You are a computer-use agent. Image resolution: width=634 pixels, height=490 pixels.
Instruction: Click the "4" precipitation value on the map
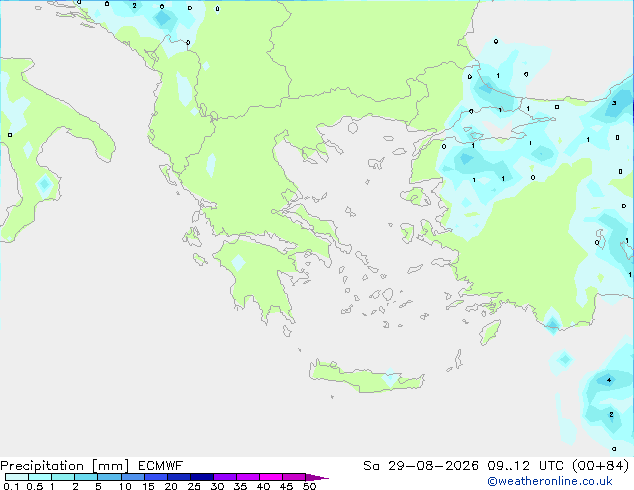[x=609, y=380]
